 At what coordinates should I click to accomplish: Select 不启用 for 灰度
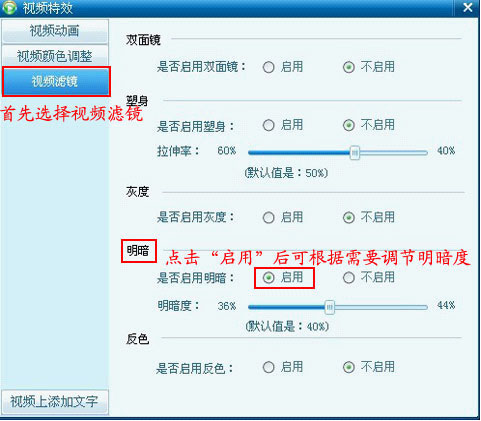click(x=349, y=218)
